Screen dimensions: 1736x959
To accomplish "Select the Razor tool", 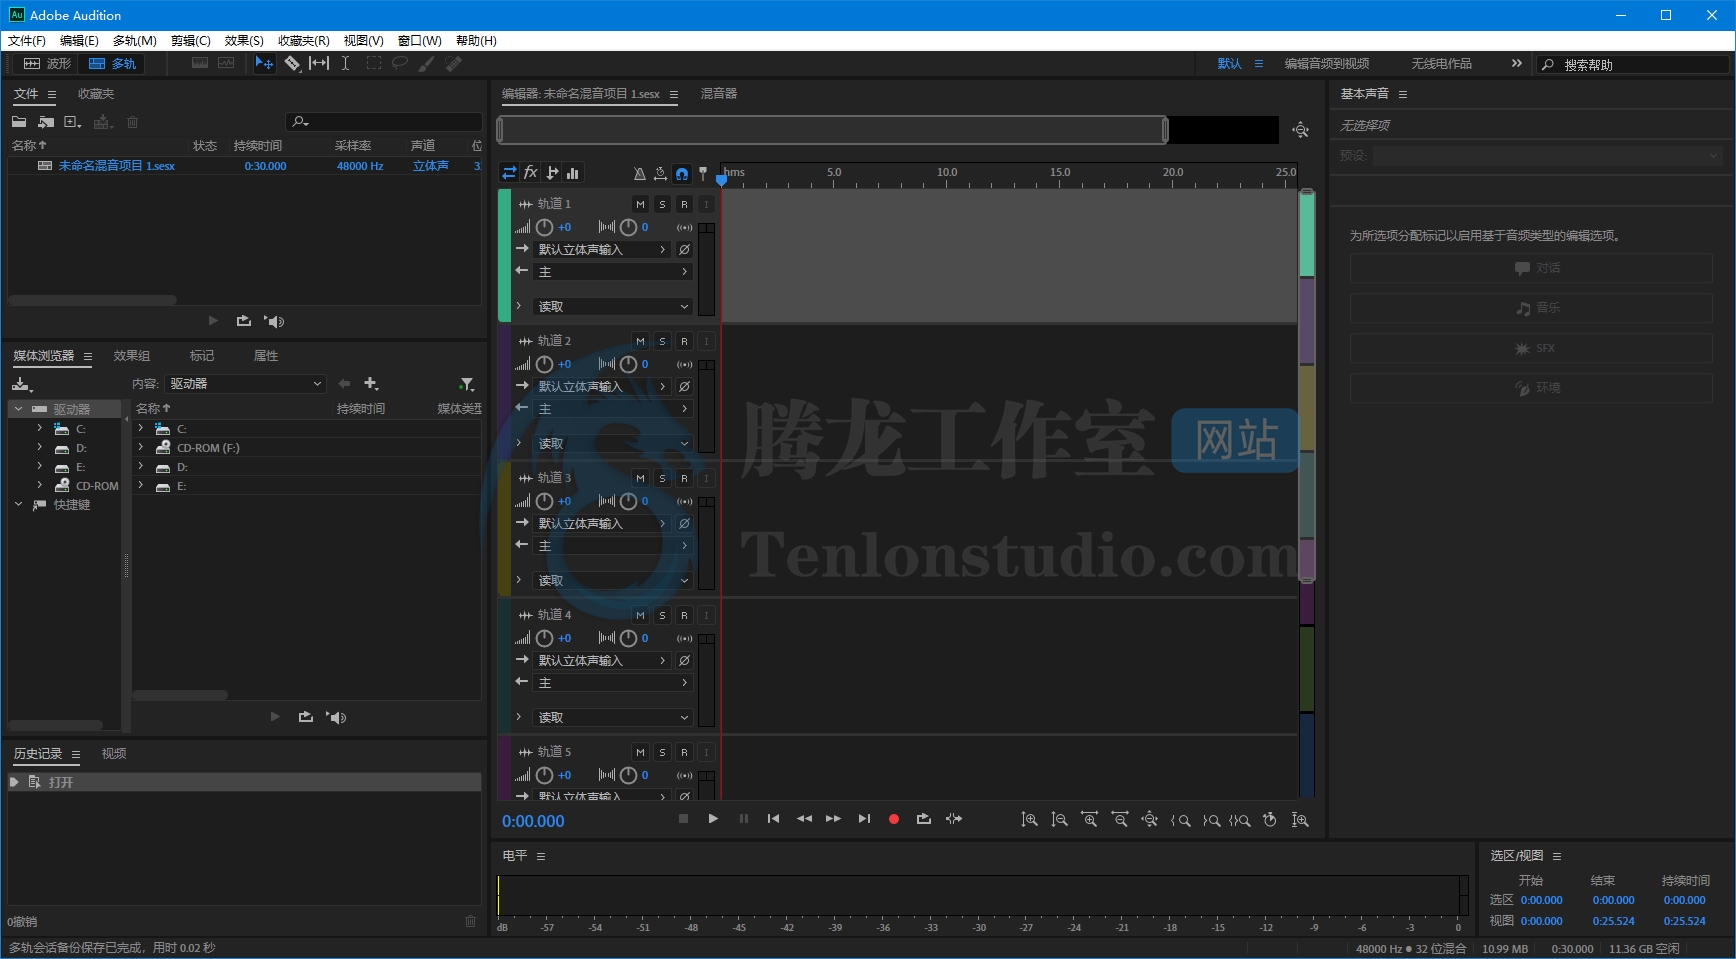I will click(x=292, y=63).
